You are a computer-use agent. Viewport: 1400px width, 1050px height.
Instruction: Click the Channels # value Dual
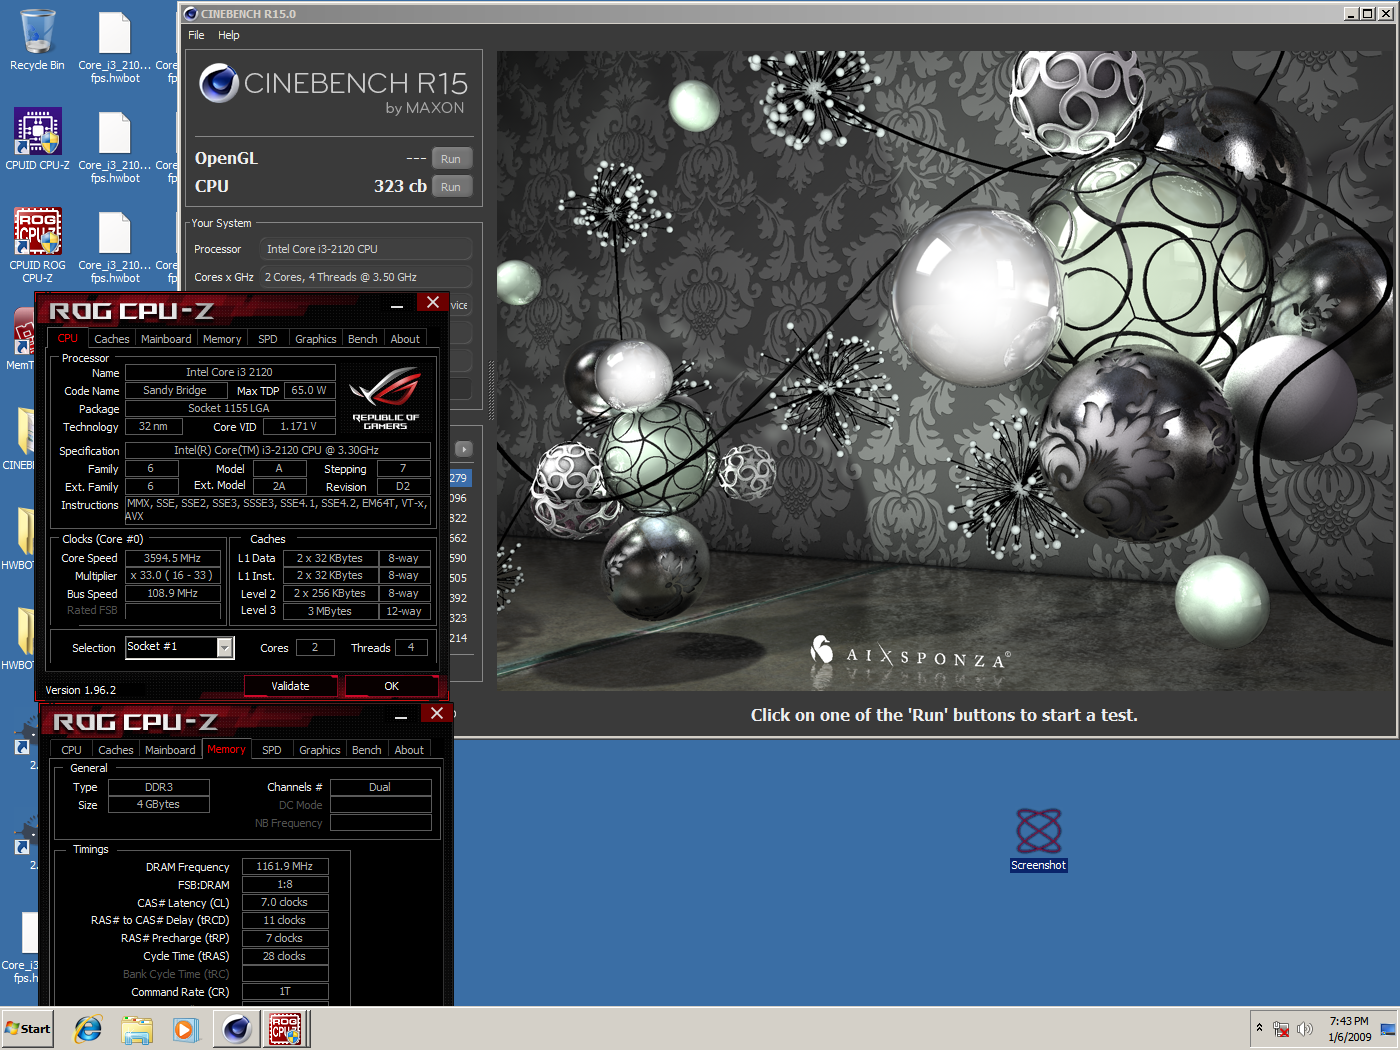point(381,787)
